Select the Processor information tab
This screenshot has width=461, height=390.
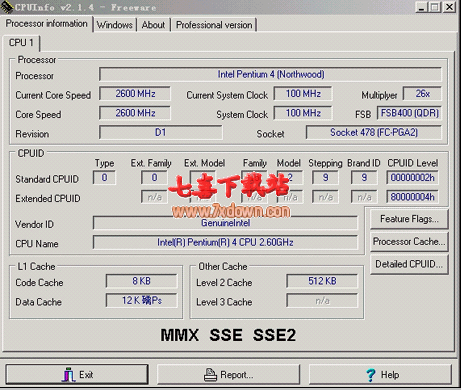(47, 24)
